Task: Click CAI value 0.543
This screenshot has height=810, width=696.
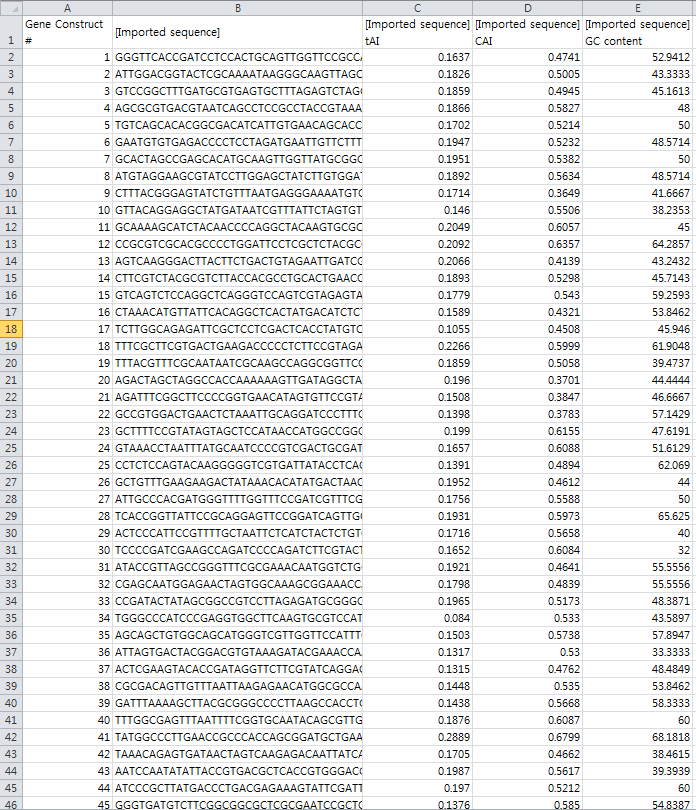Action: coord(528,295)
